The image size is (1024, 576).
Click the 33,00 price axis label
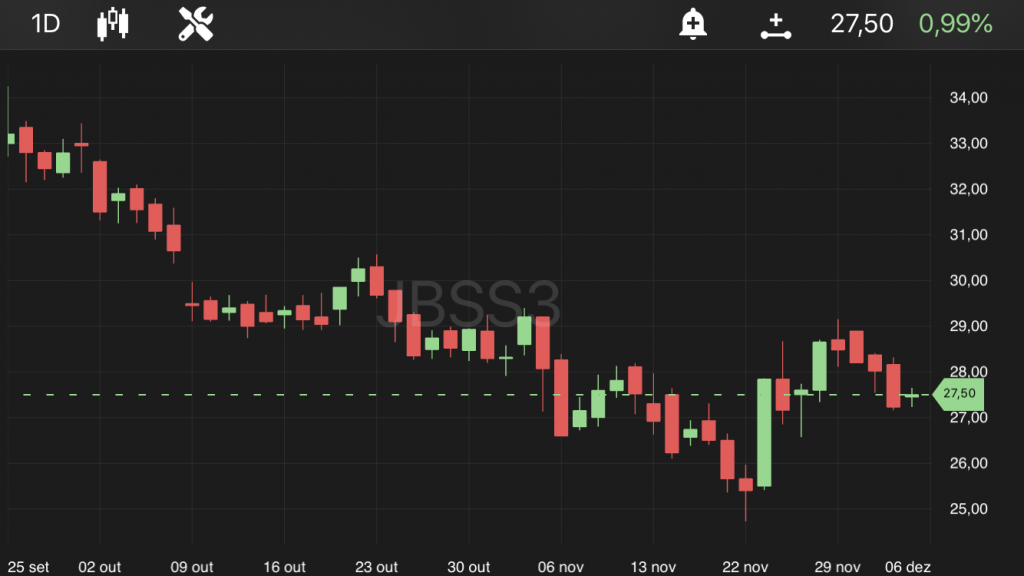point(968,144)
